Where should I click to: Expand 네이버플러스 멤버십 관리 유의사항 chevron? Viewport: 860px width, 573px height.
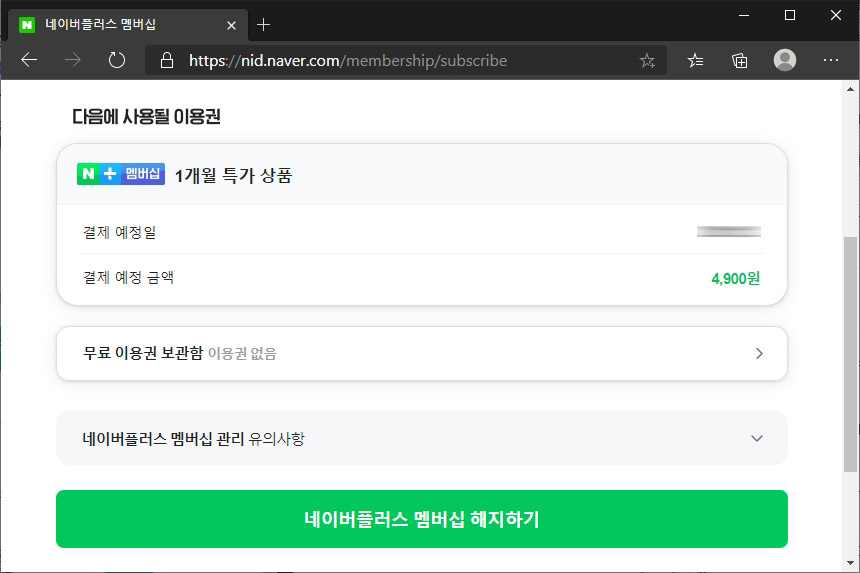coord(757,439)
